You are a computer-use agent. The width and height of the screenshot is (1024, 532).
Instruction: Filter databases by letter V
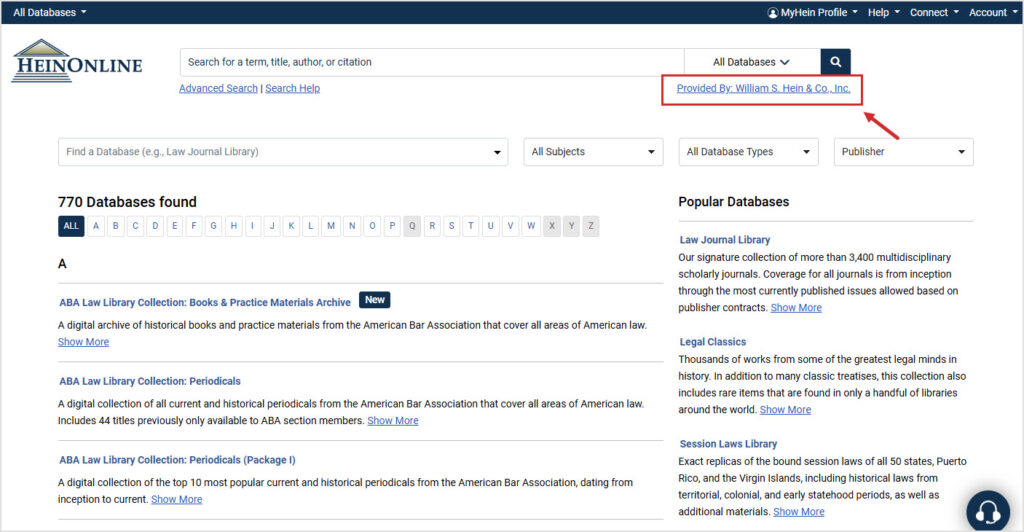pos(510,226)
